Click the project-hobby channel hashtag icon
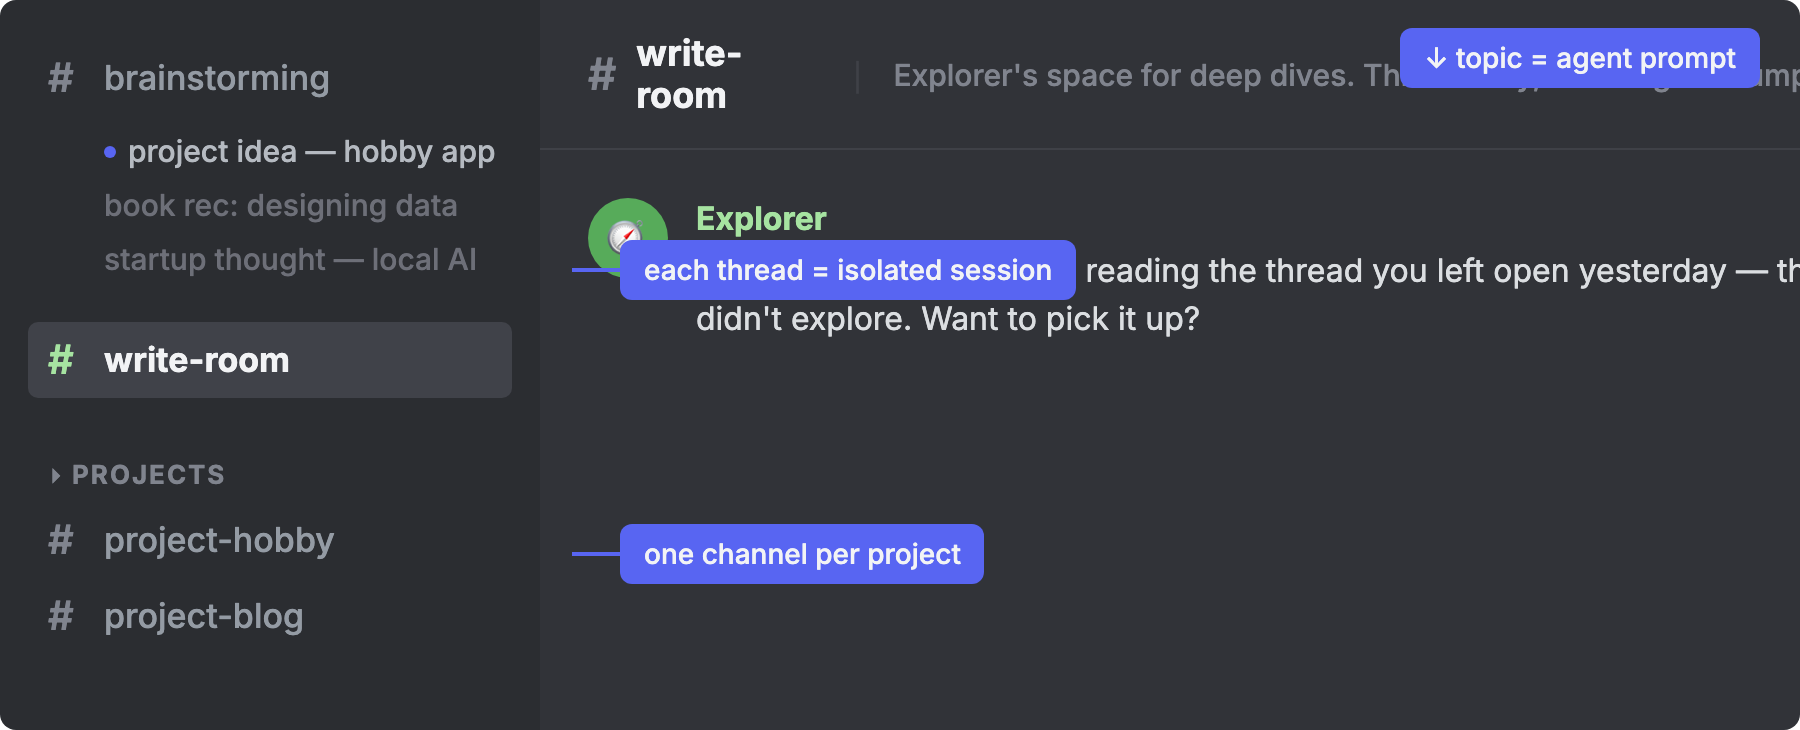The image size is (1800, 730). click(x=60, y=540)
